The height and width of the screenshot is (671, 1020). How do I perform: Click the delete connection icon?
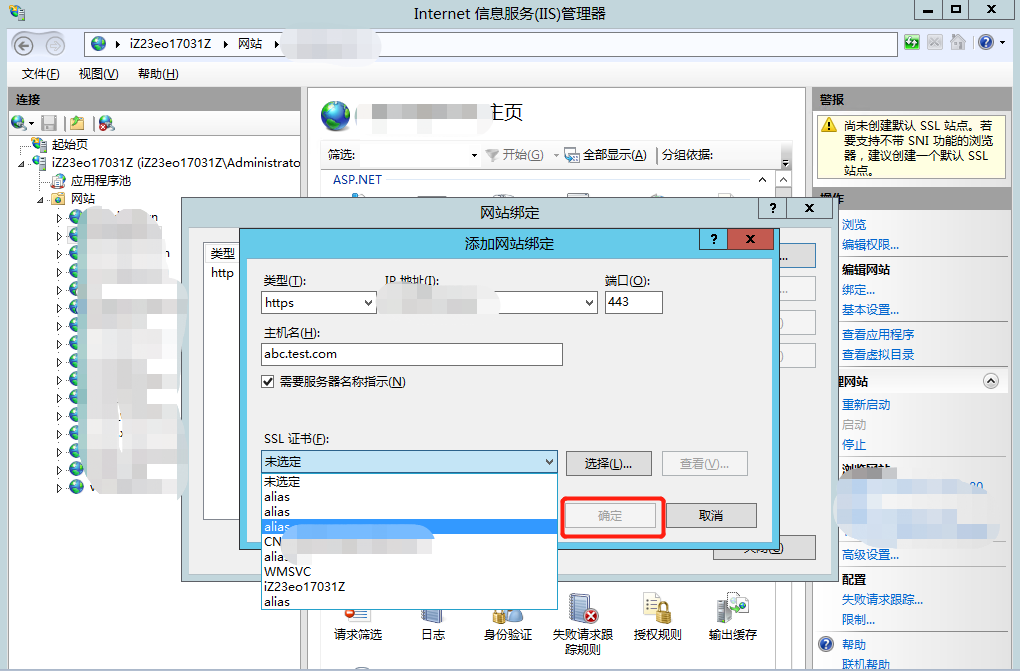click(x=106, y=123)
